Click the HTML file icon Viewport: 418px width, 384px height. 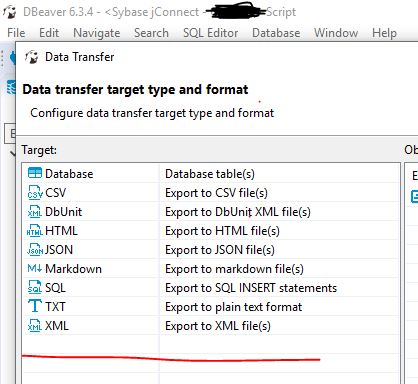coord(35,230)
